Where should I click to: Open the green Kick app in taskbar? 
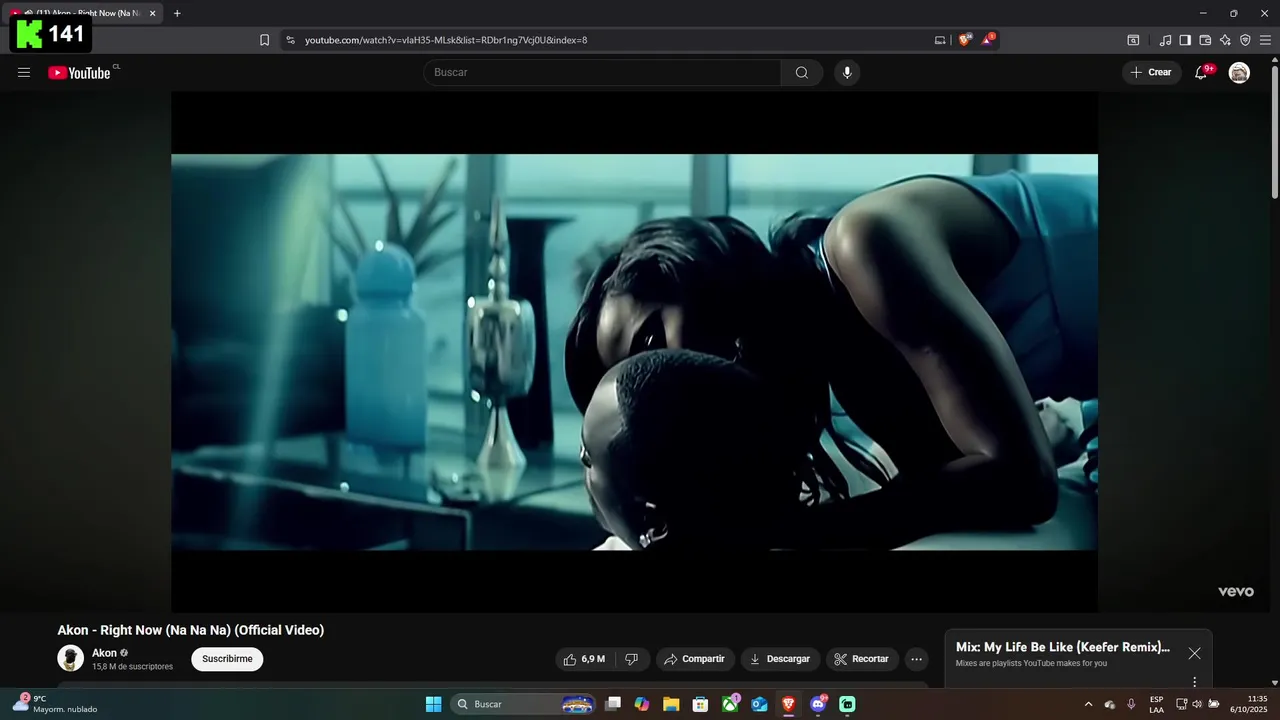coord(847,704)
